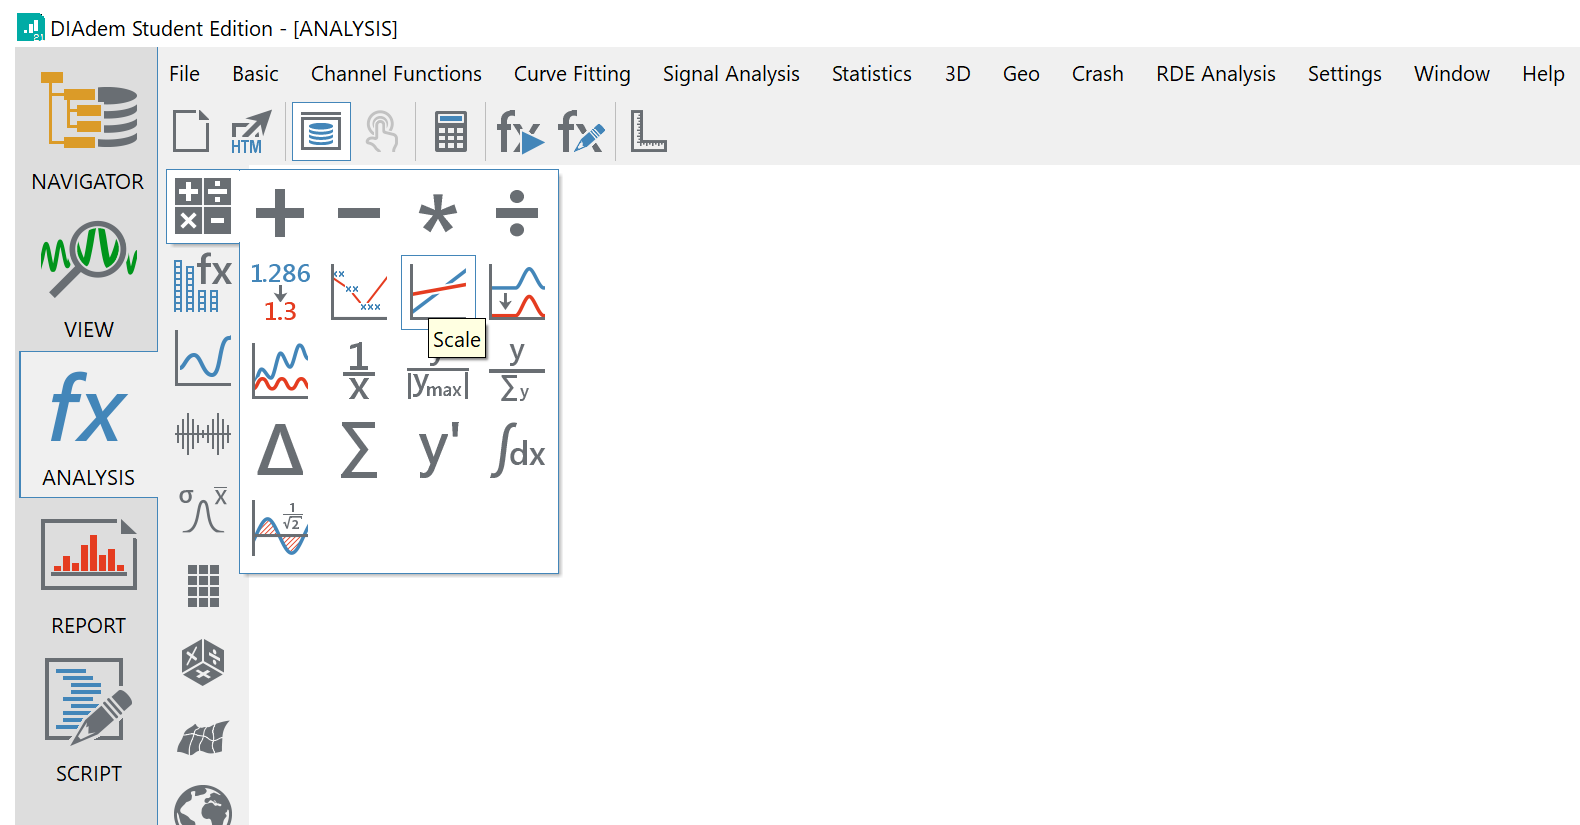The image size is (1580, 825).
Task: Open the dice-like cube group icon
Action: pos(203,662)
